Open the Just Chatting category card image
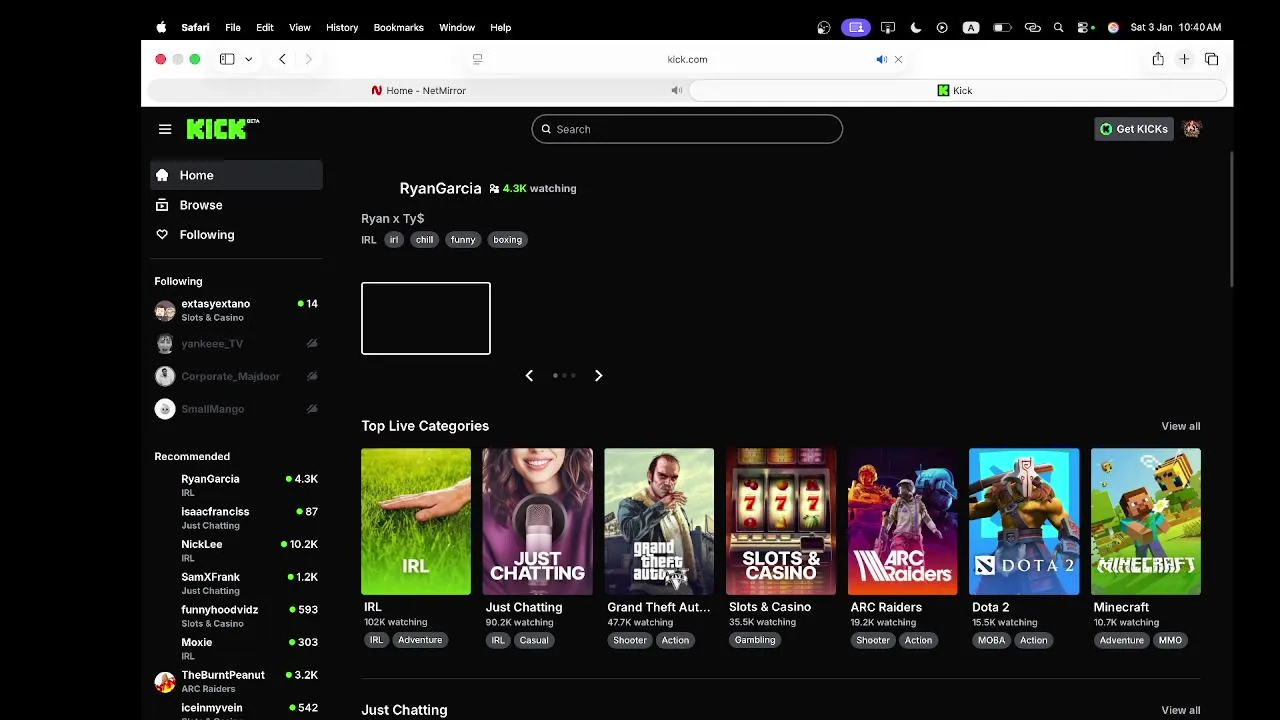Viewport: 1280px width, 720px height. pyautogui.click(x=538, y=521)
